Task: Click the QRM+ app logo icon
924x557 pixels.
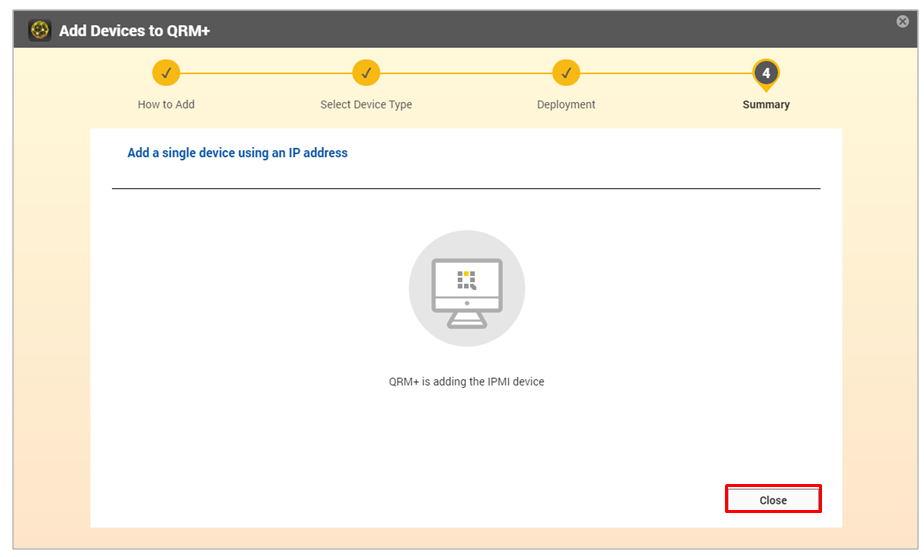Action: (x=40, y=30)
